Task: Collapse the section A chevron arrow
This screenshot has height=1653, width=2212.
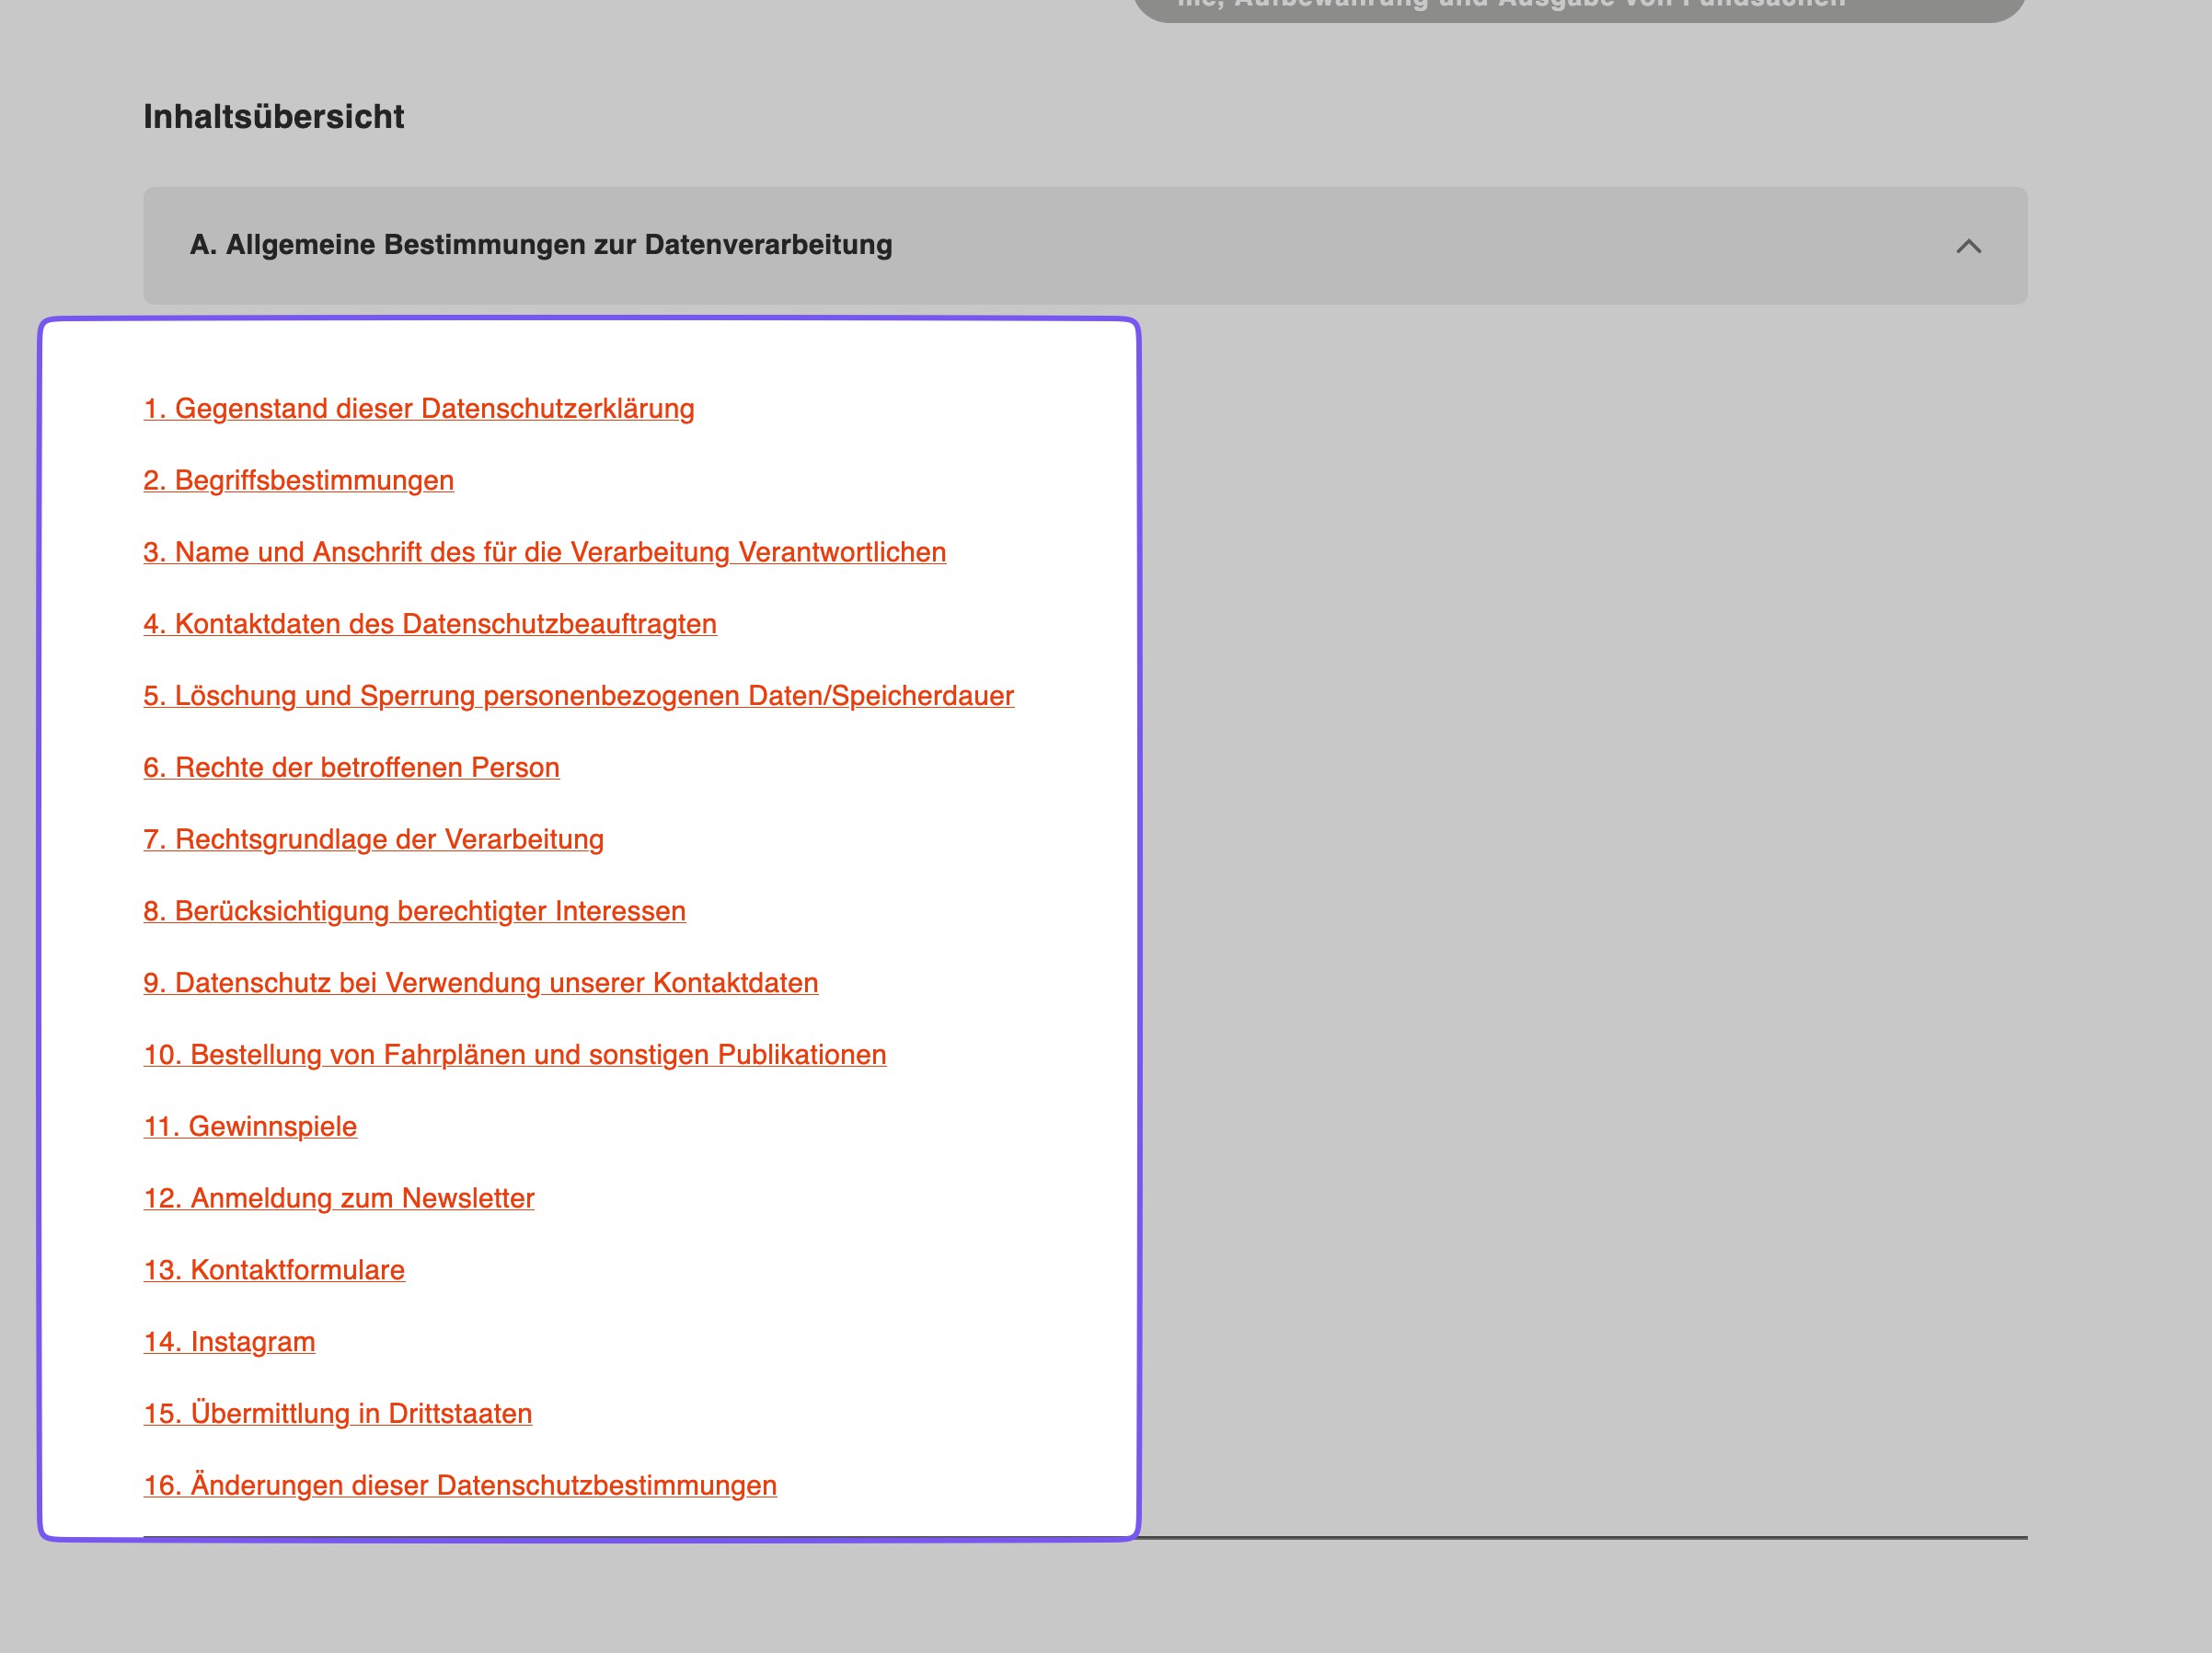Action: click(1967, 246)
